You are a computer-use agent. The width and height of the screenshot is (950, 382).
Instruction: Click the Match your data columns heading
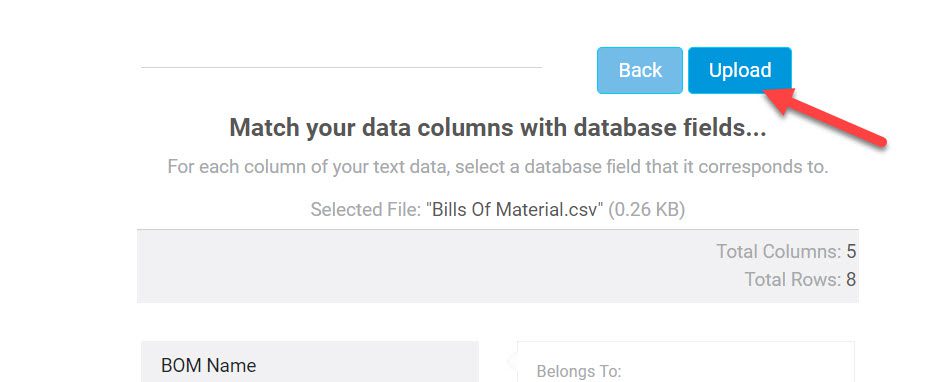tap(498, 128)
